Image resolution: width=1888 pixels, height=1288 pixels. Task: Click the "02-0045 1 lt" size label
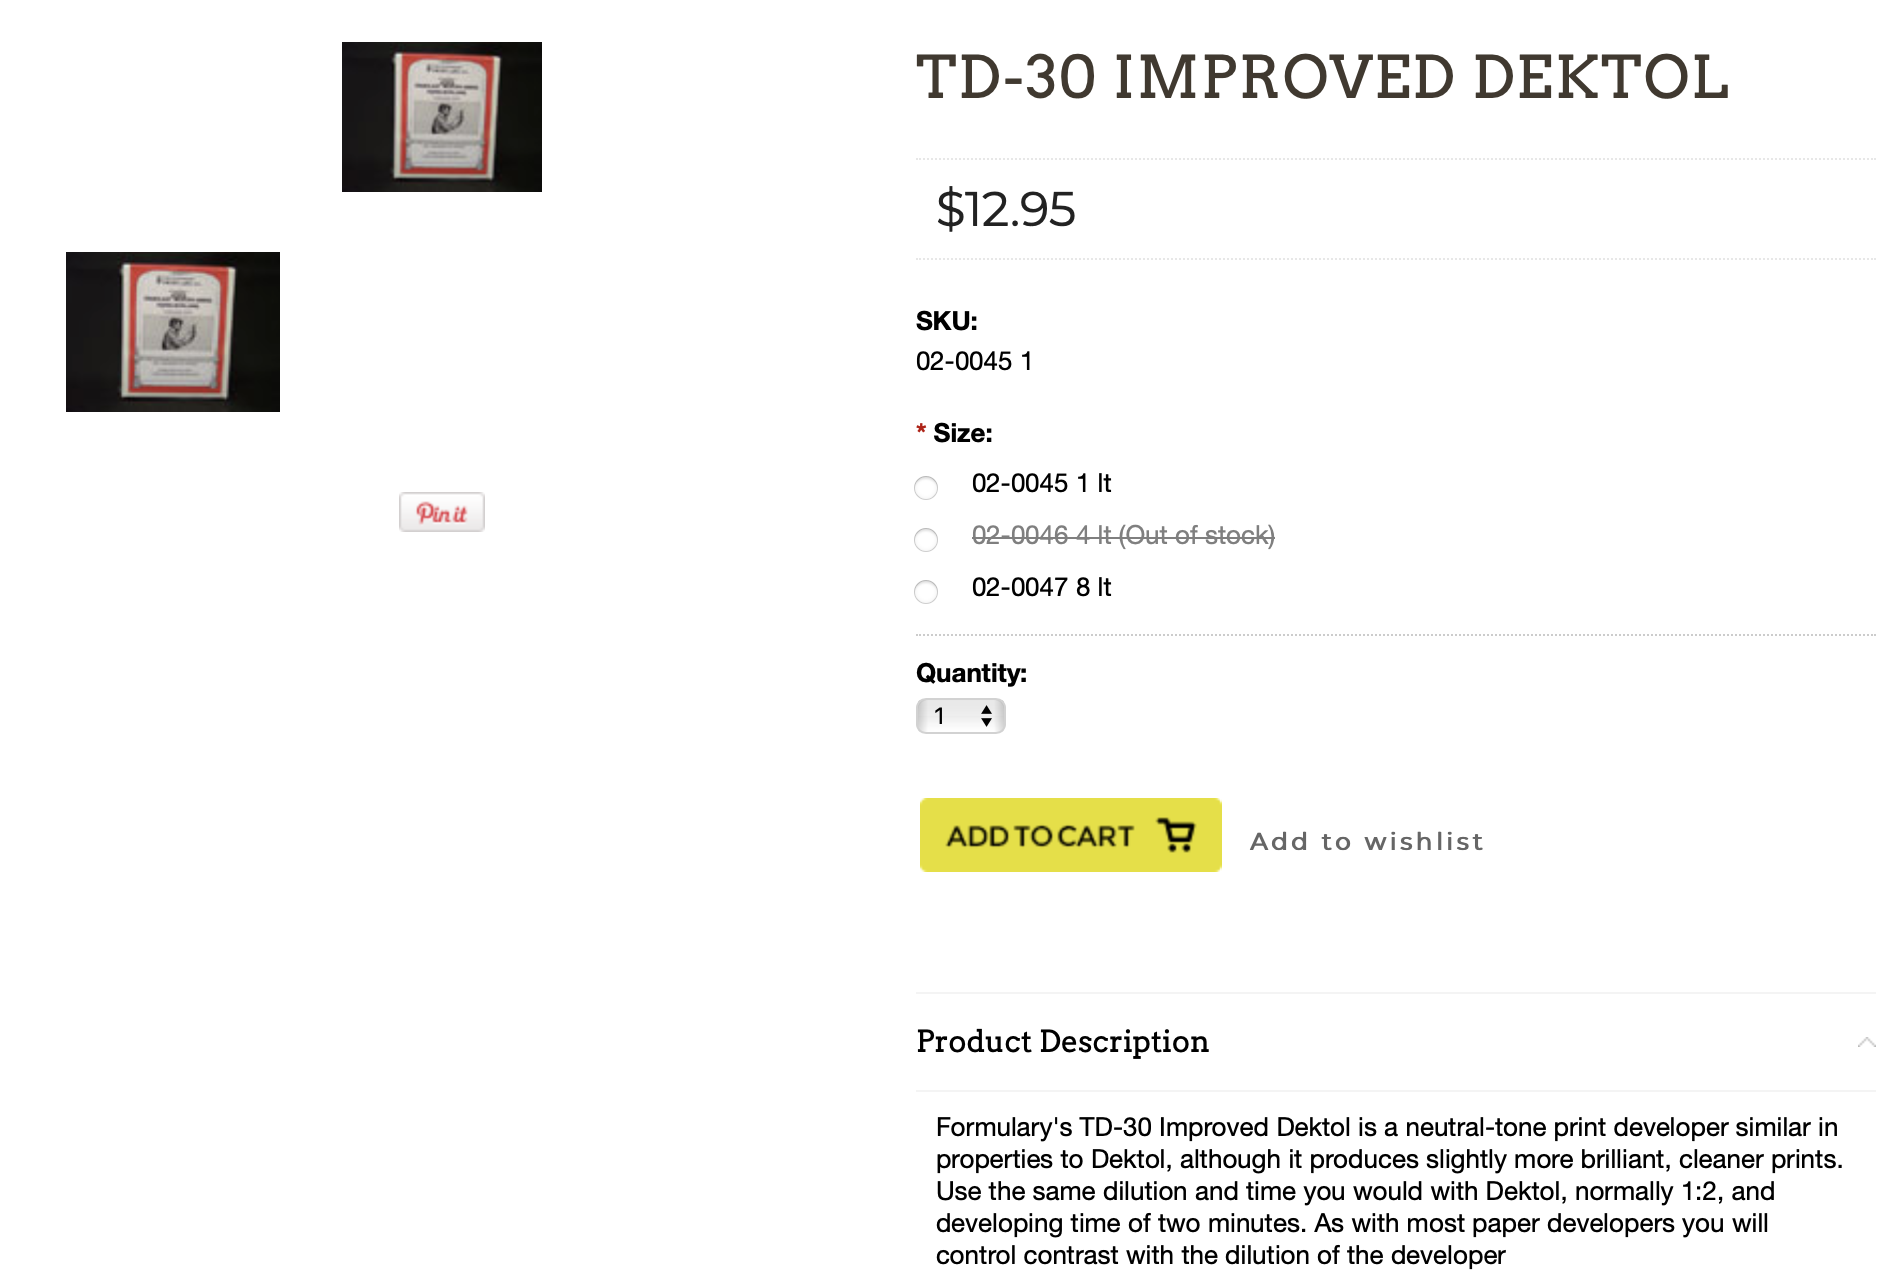(1041, 484)
